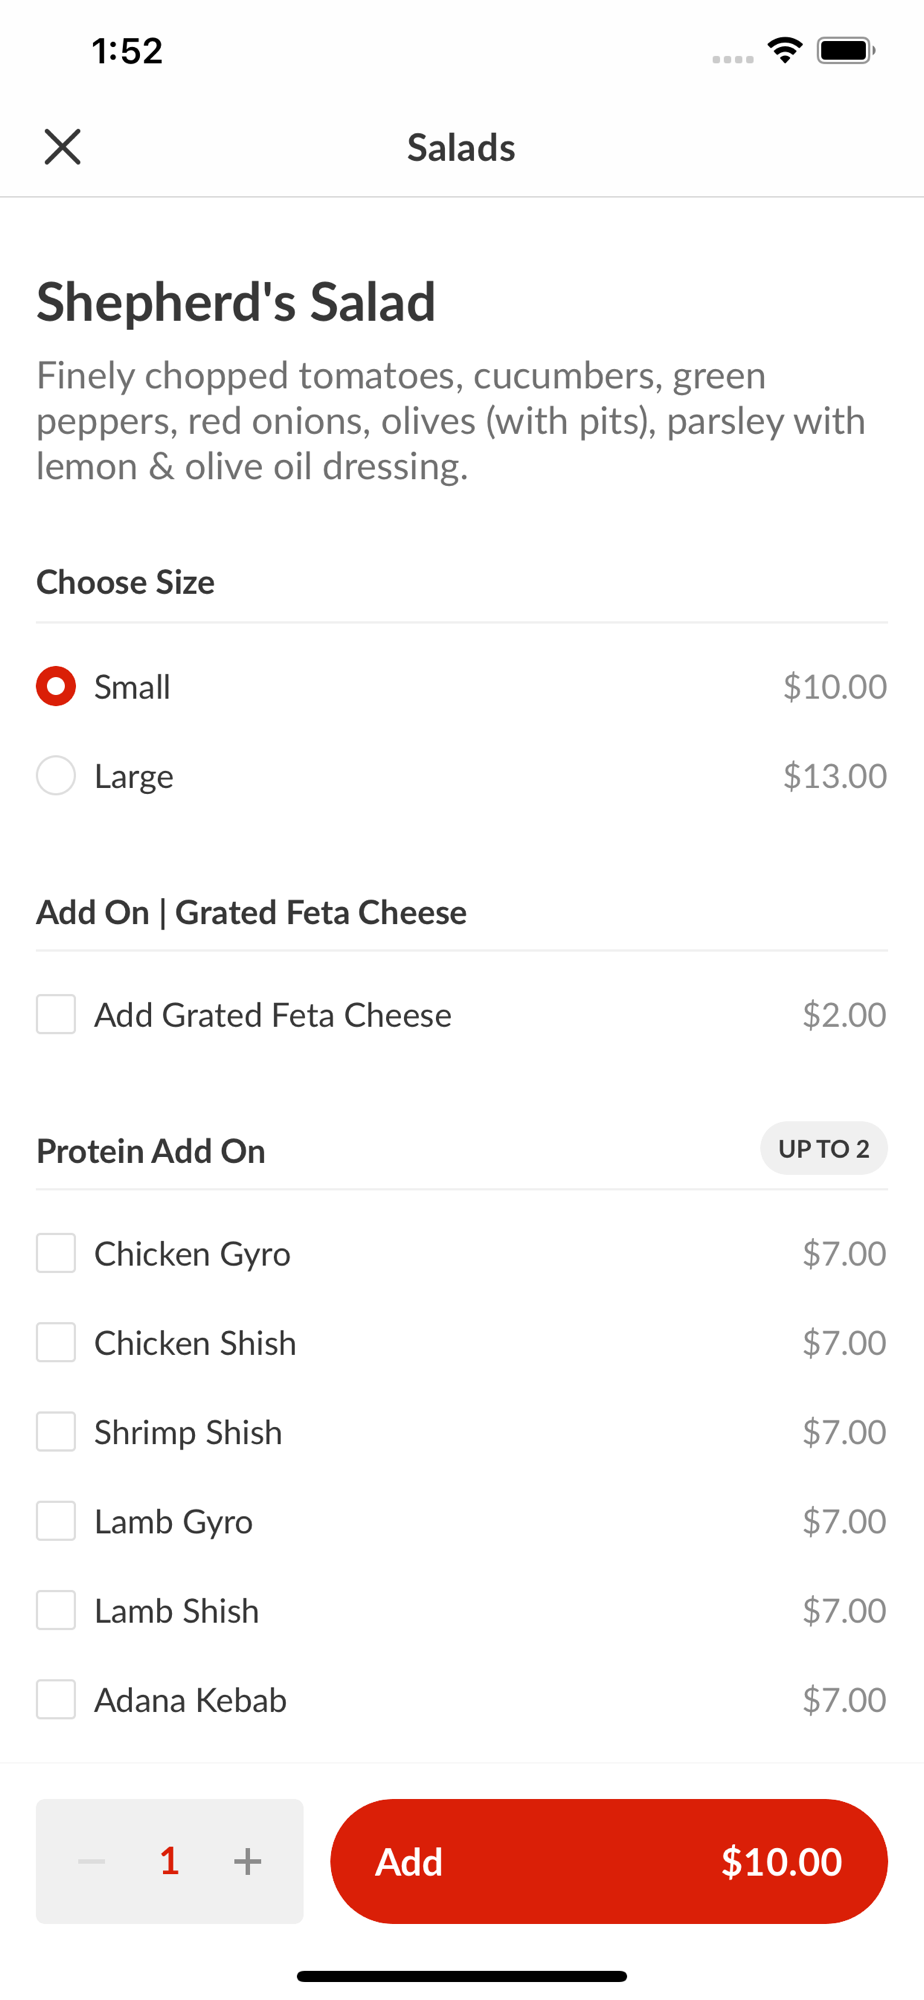Viewport: 924px width, 2000px height.
Task: Tap the quantity number 1
Action: tap(170, 1861)
